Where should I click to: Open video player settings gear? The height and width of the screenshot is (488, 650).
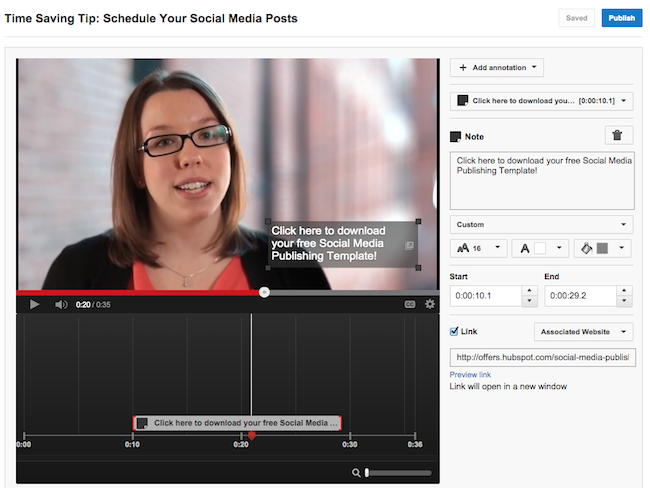[430, 304]
